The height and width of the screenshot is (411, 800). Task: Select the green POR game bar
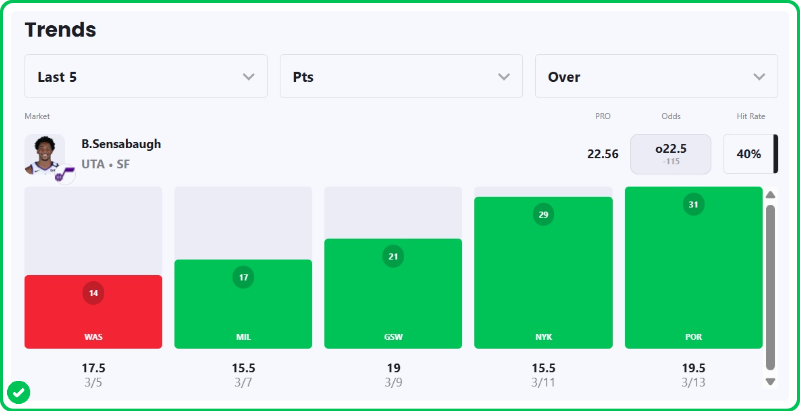tap(693, 280)
